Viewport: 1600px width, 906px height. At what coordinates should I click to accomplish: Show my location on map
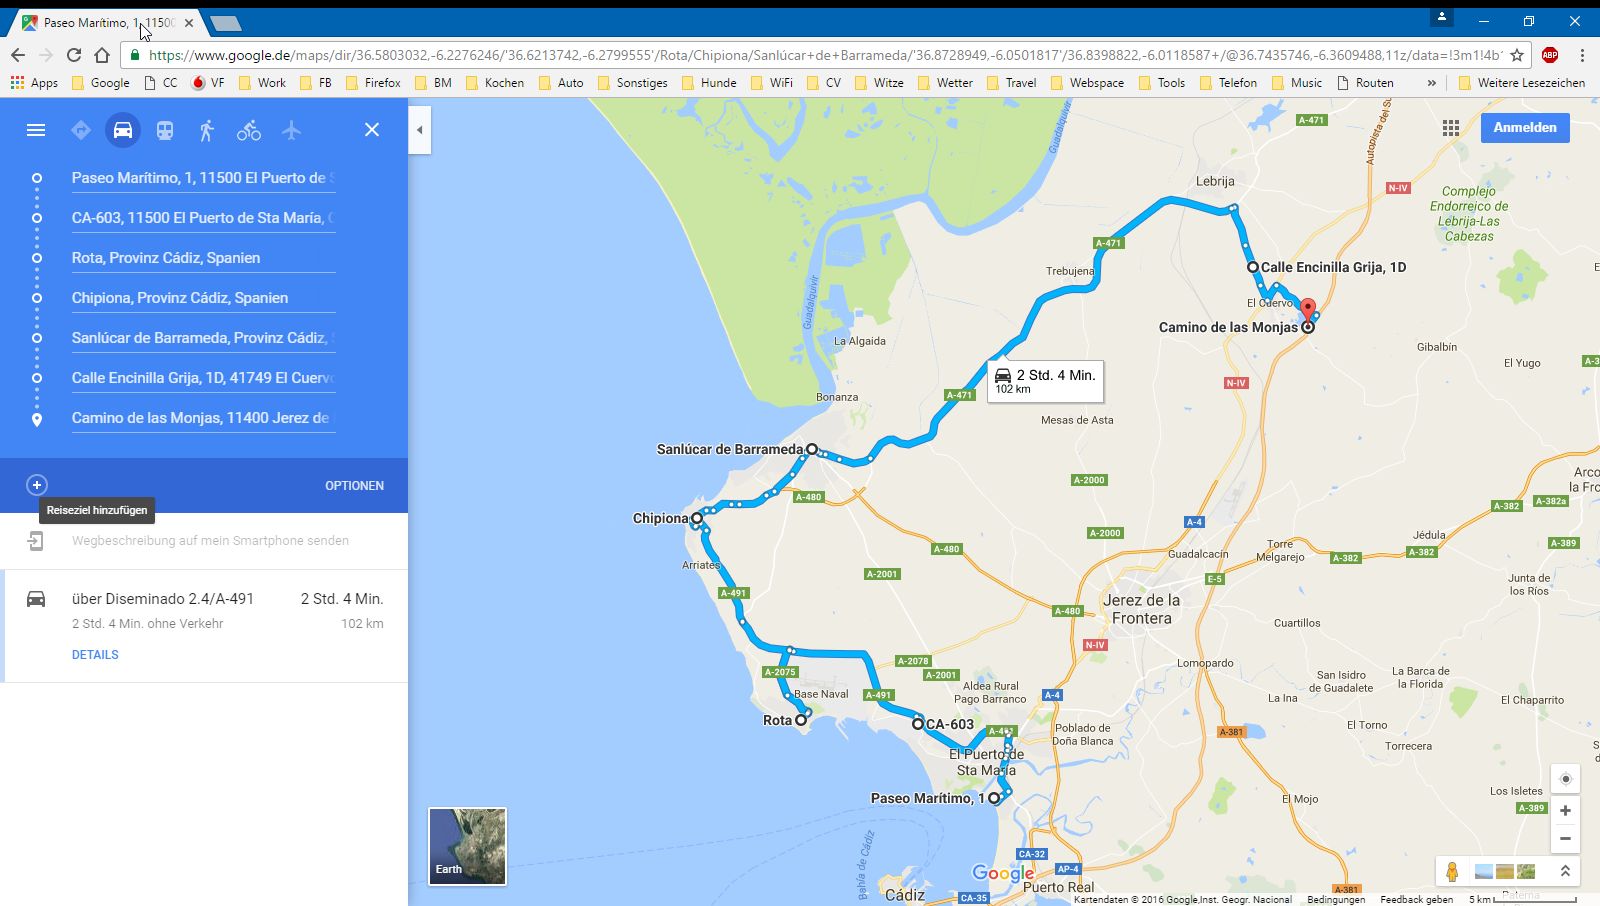[1566, 779]
